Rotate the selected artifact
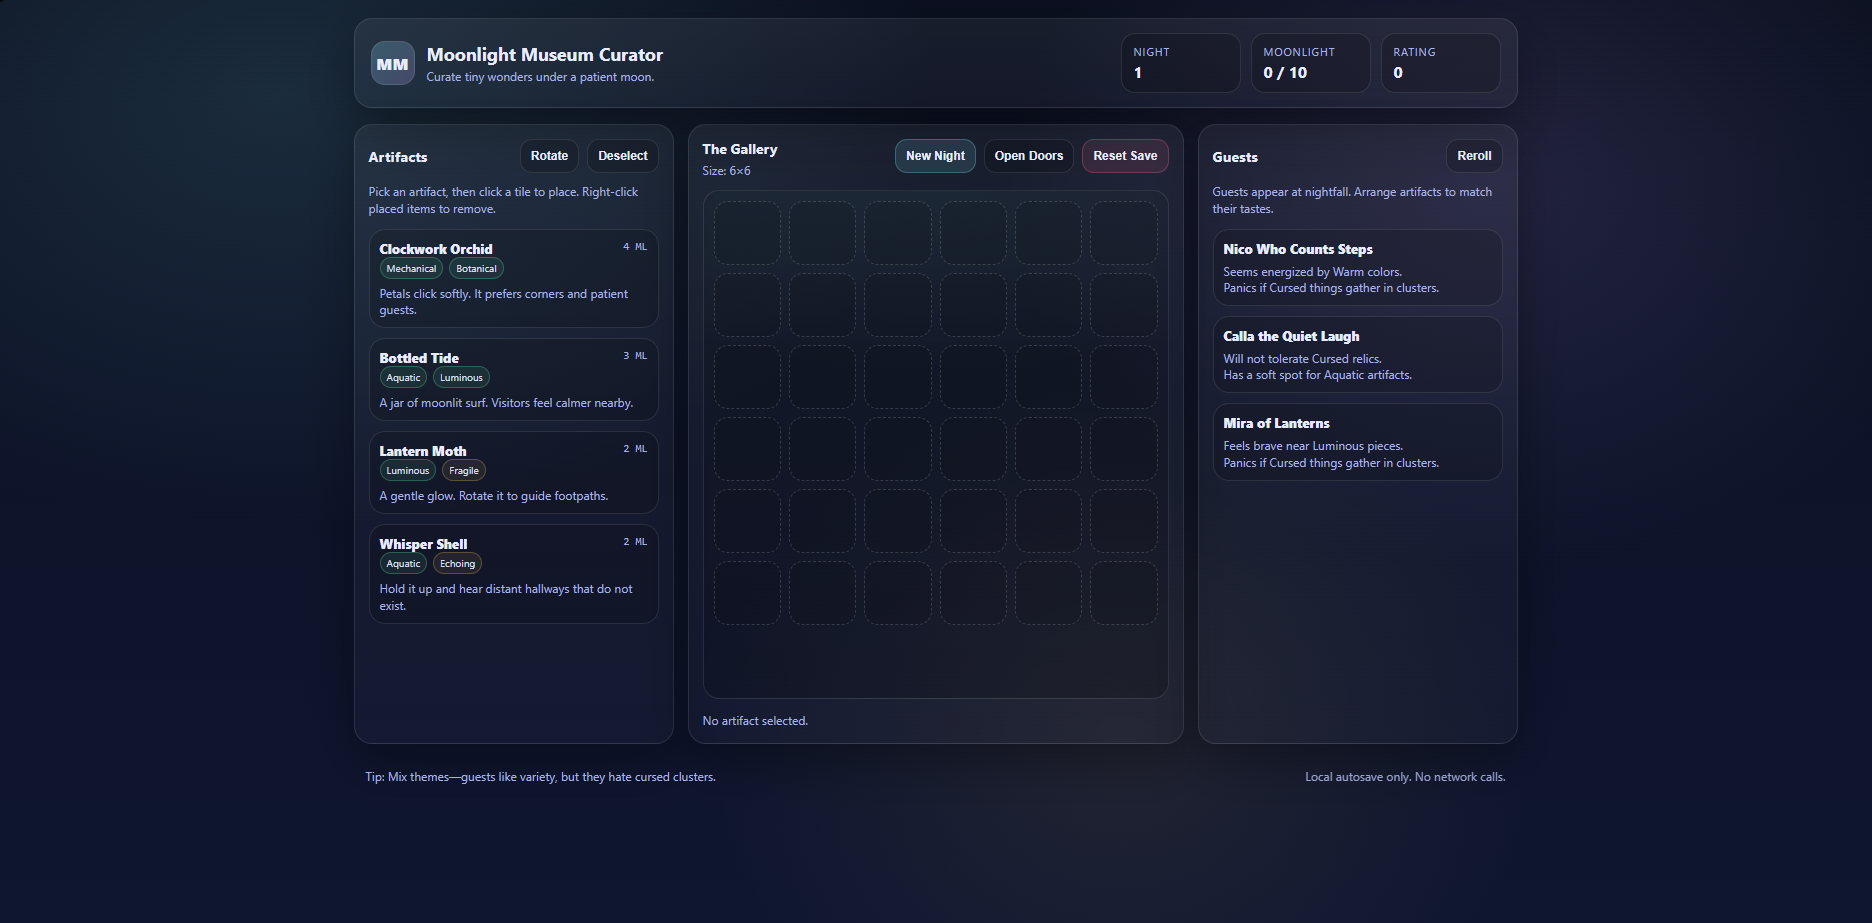 [x=549, y=155]
